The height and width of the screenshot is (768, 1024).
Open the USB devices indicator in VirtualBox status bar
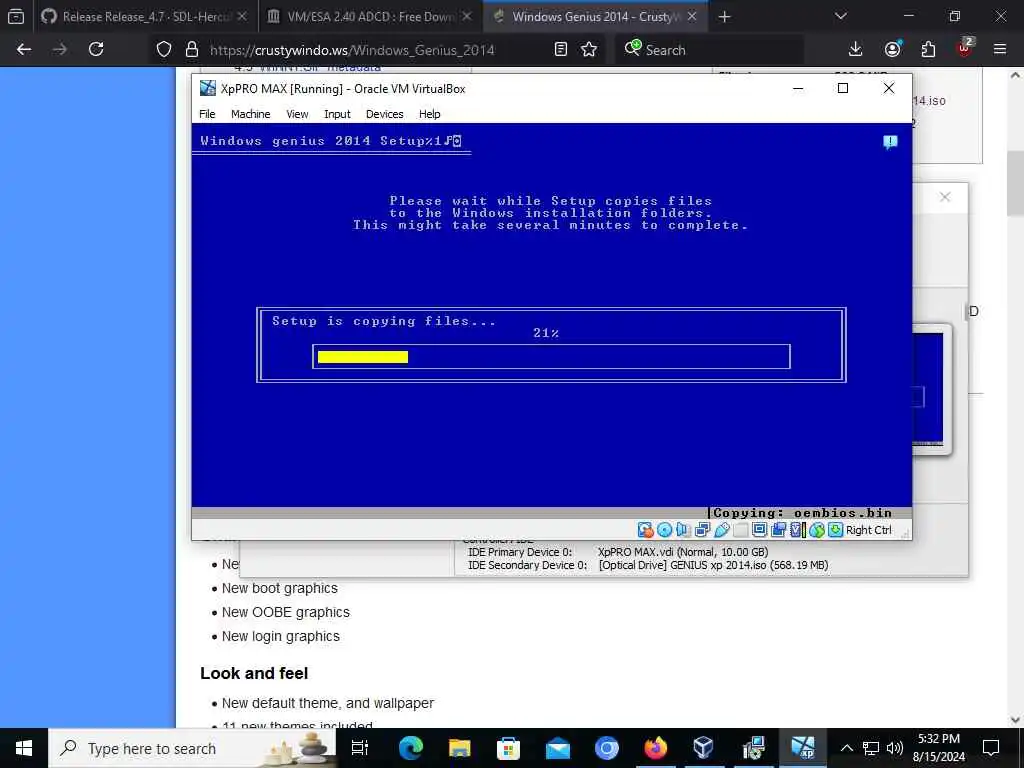pos(722,530)
